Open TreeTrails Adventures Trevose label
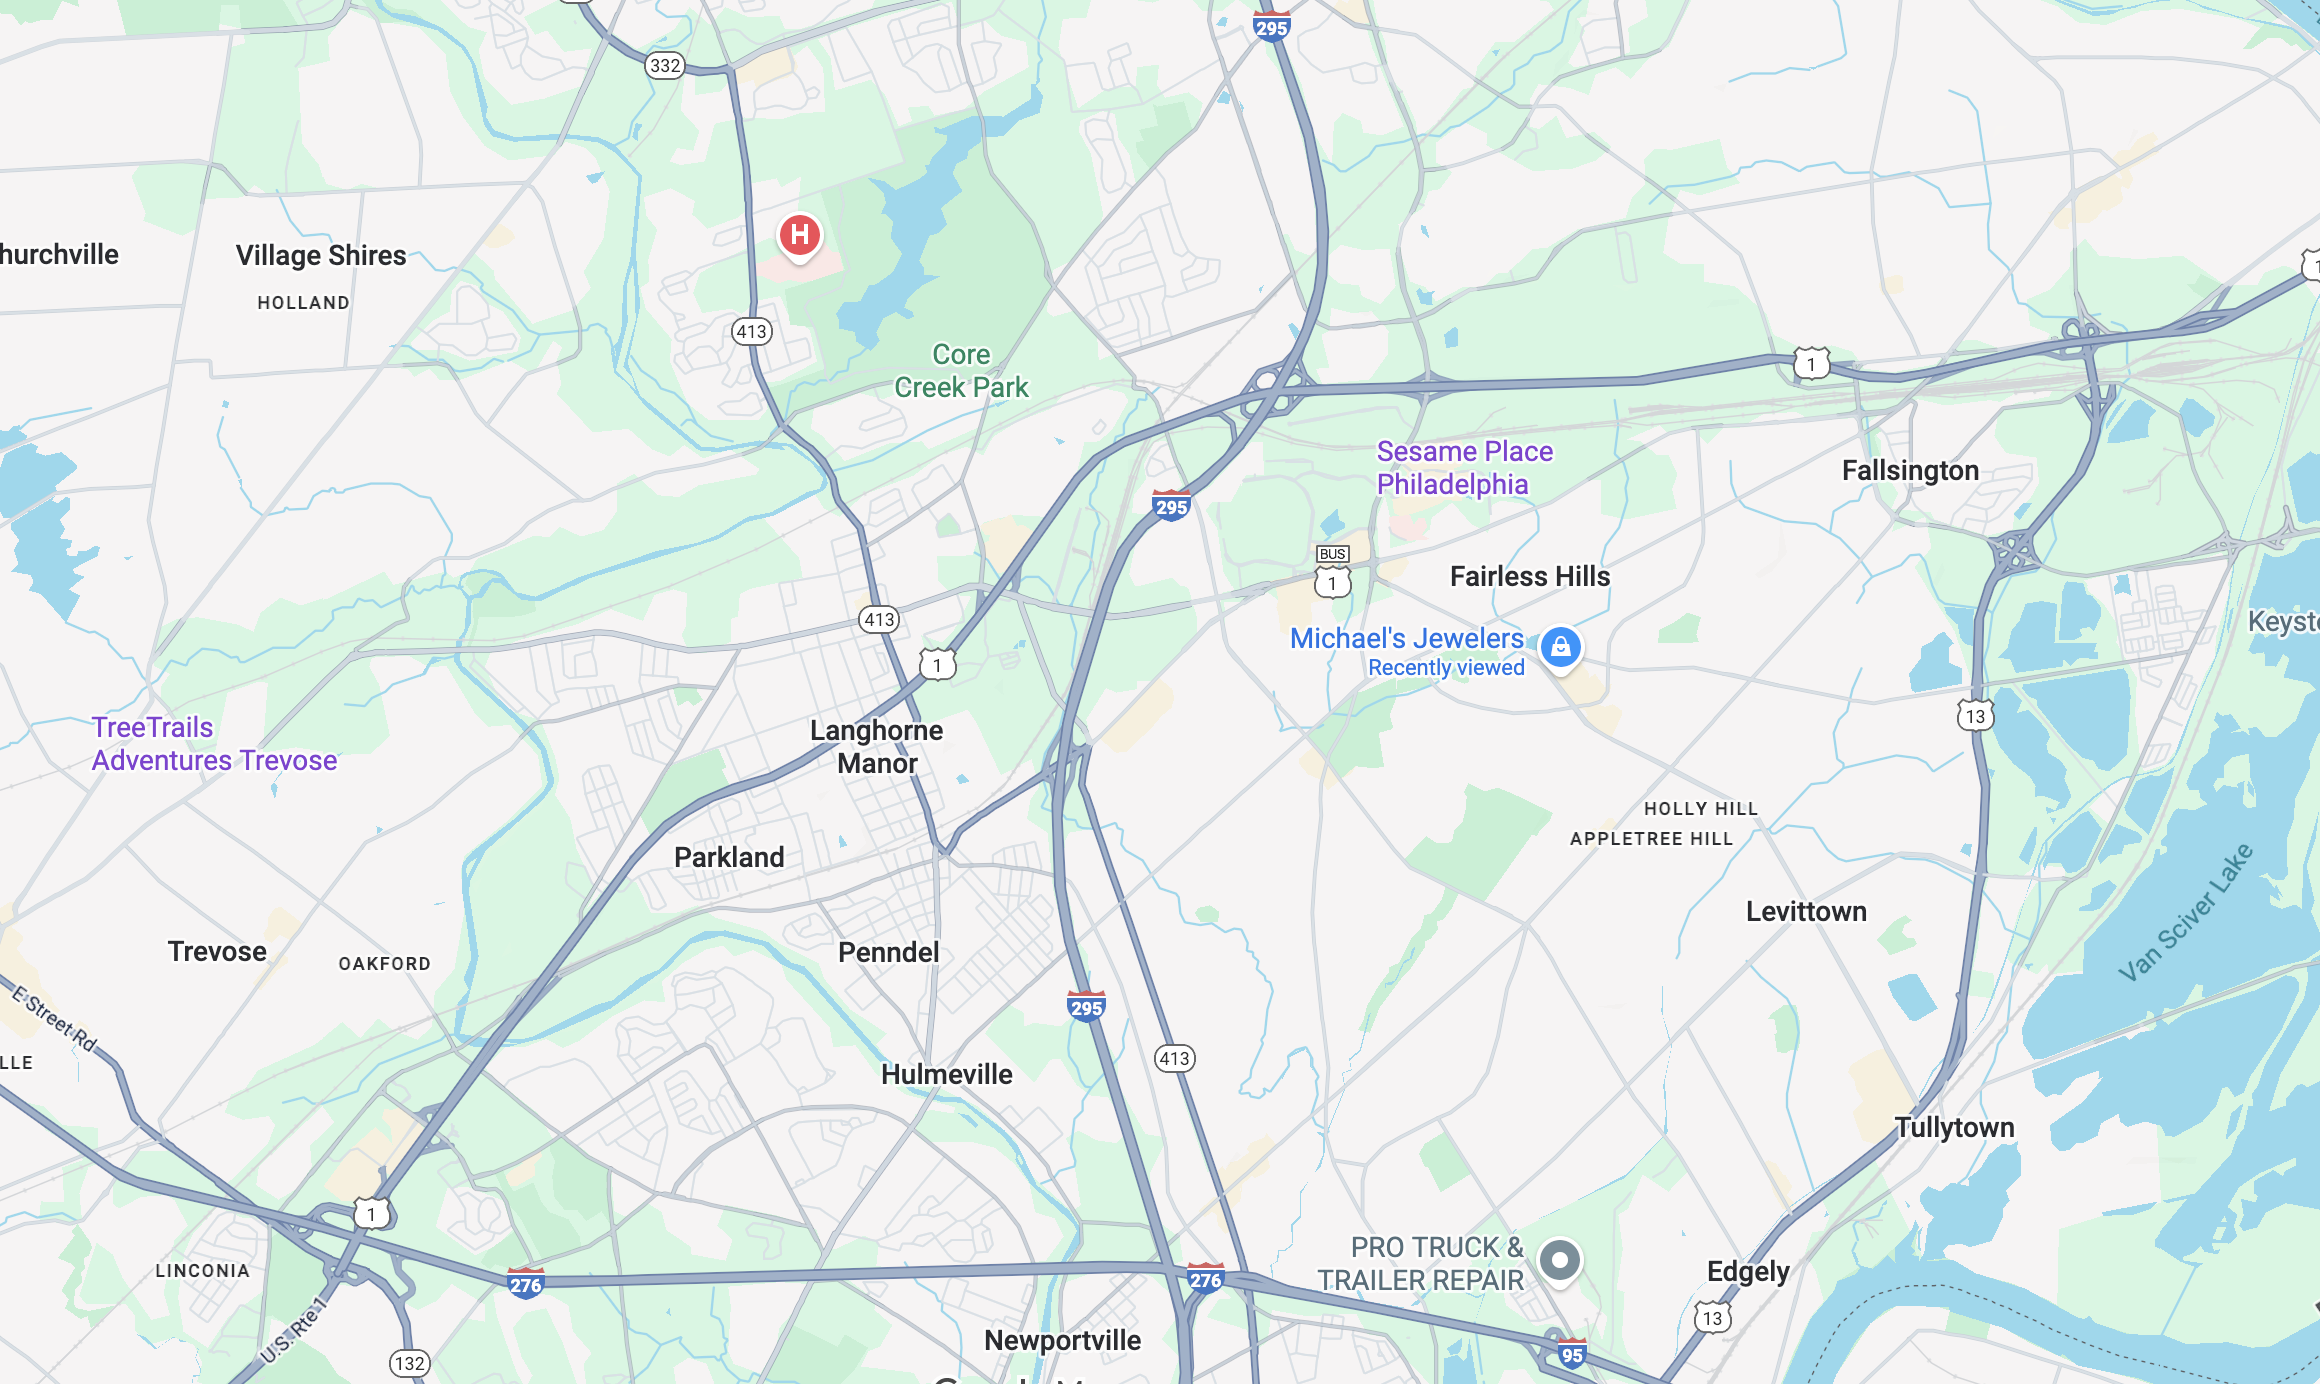Image resolution: width=2320 pixels, height=1384 pixels. tap(214, 744)
